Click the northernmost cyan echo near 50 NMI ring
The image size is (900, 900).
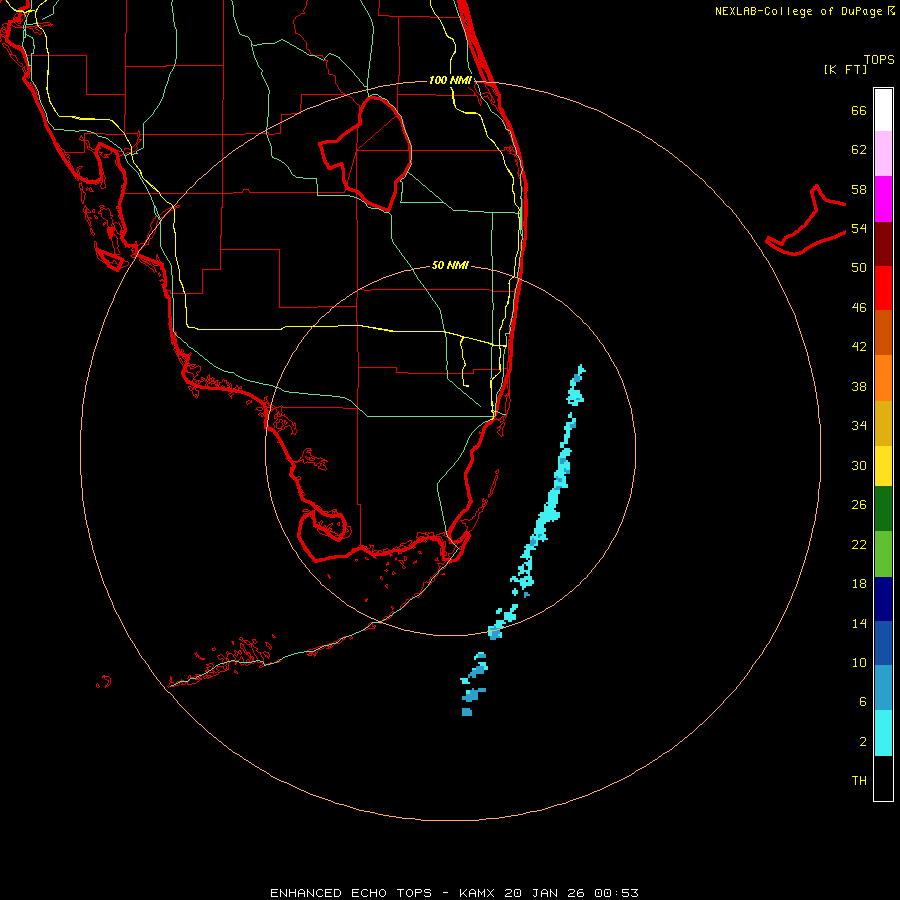[x=577, y=386]
